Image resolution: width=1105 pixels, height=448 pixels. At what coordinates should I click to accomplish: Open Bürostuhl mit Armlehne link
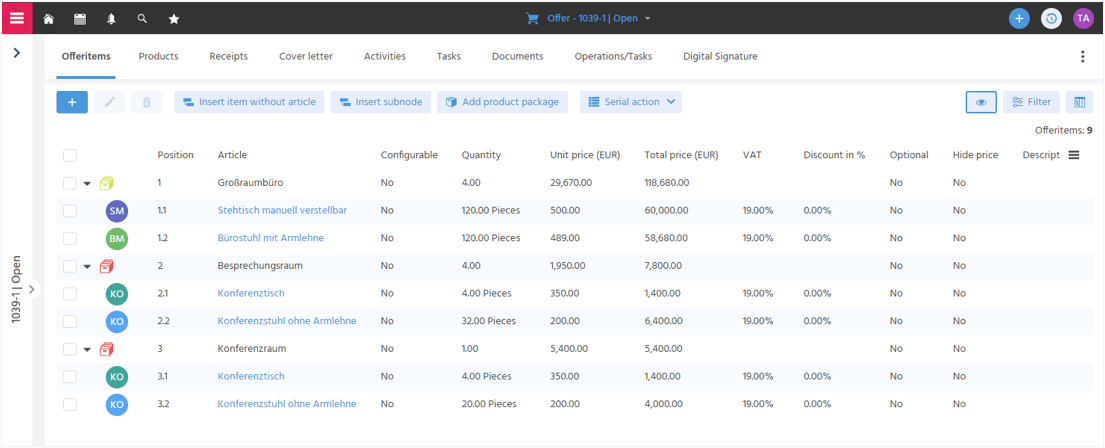pyautogui.click(x=271, y=238)
